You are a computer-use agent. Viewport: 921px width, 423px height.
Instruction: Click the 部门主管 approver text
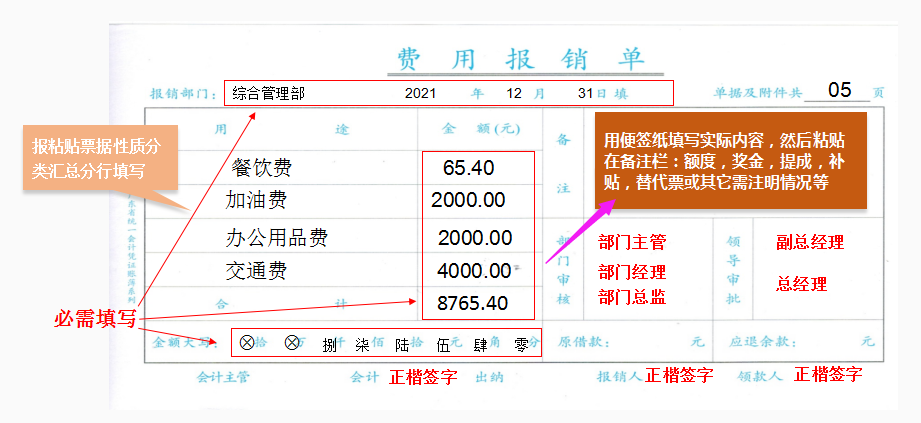pyautogui.click(x=632, y=242)
